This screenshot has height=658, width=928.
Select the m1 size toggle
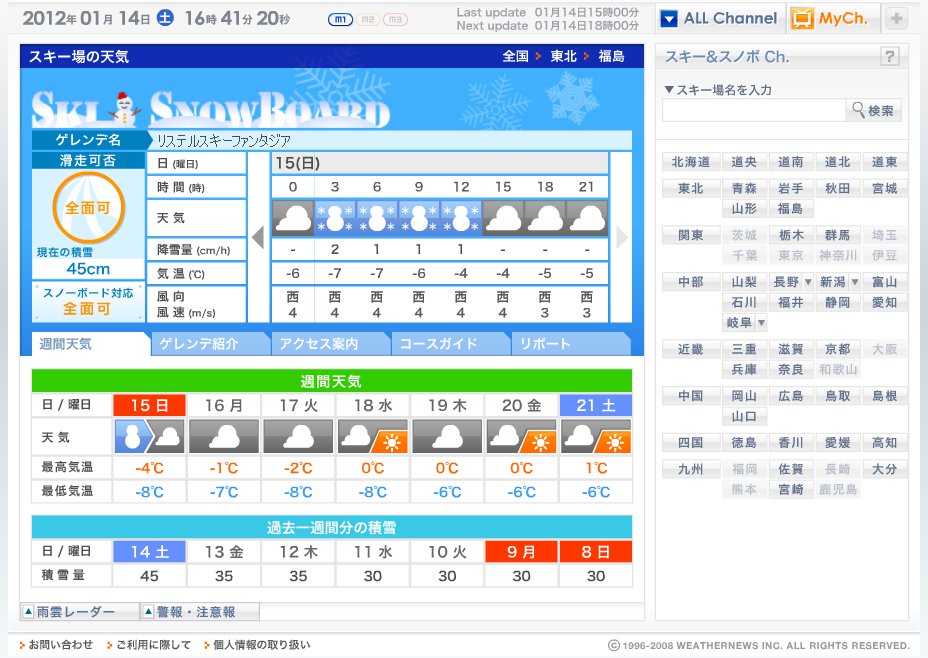pyautogui.click(x=340, y=20)
